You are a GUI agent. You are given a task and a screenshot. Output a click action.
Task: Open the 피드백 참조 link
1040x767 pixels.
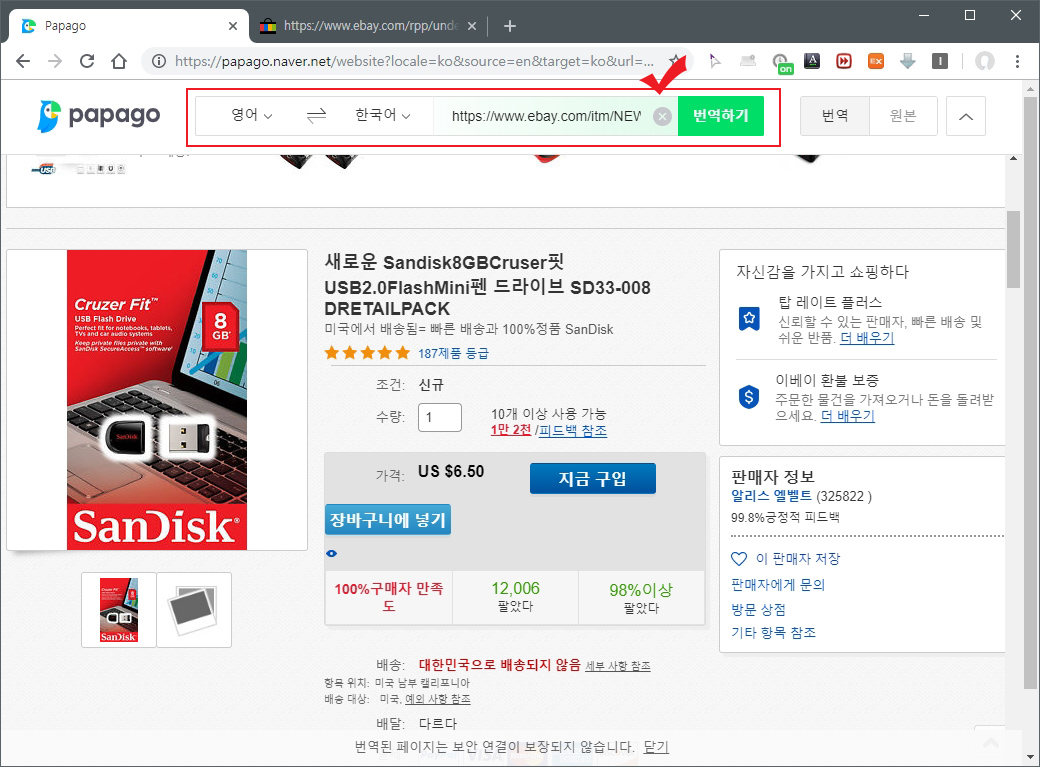pos(572,431)
